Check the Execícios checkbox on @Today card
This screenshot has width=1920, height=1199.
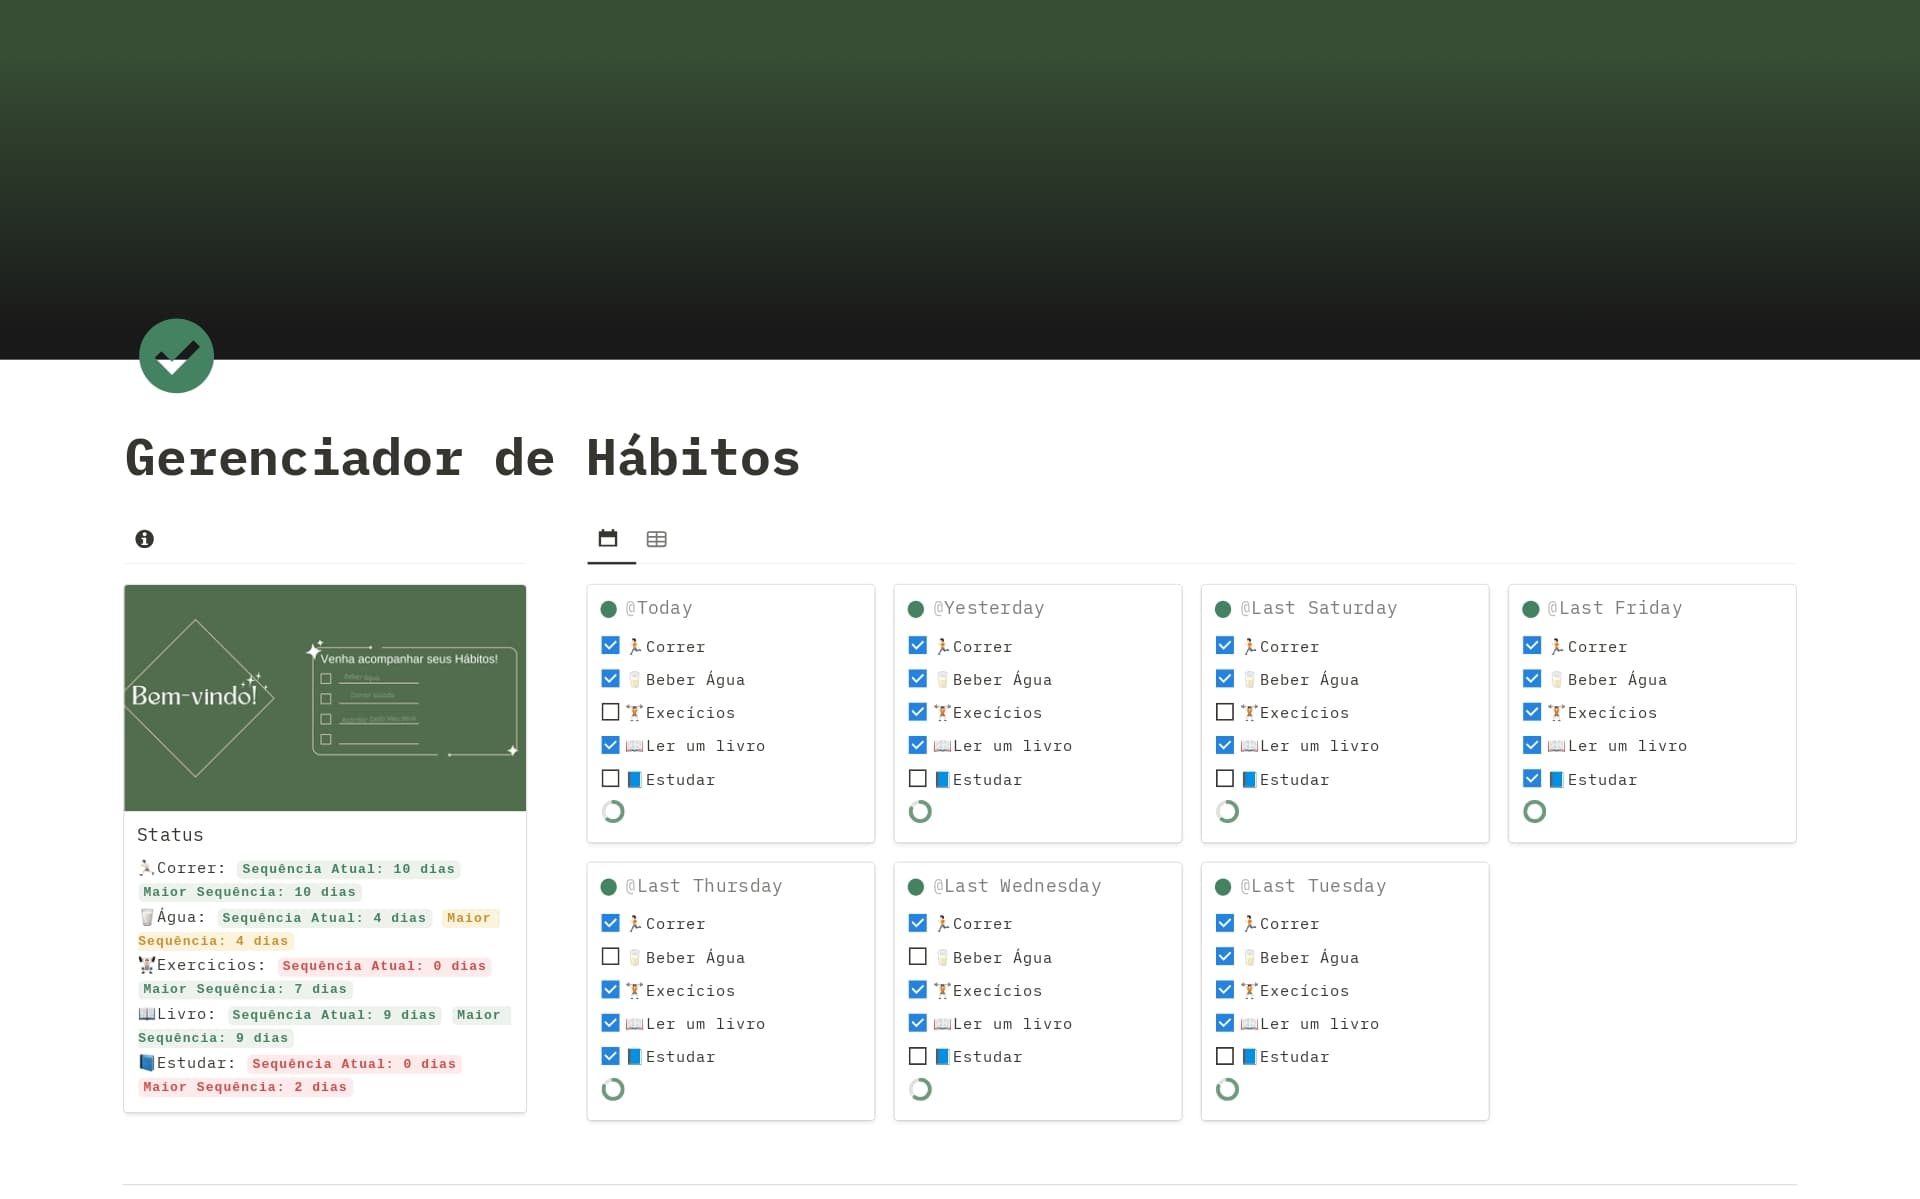(x=611, y=712)
